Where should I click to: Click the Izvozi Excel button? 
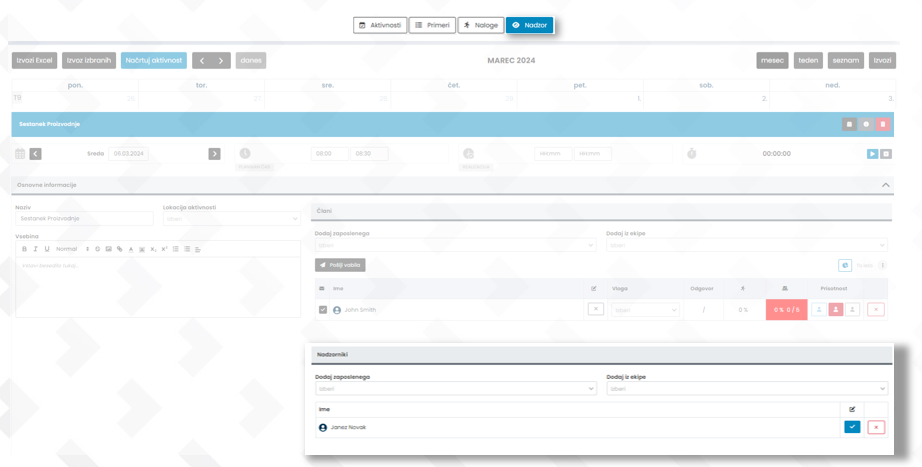pyautogui.click(x=34, y=61)
